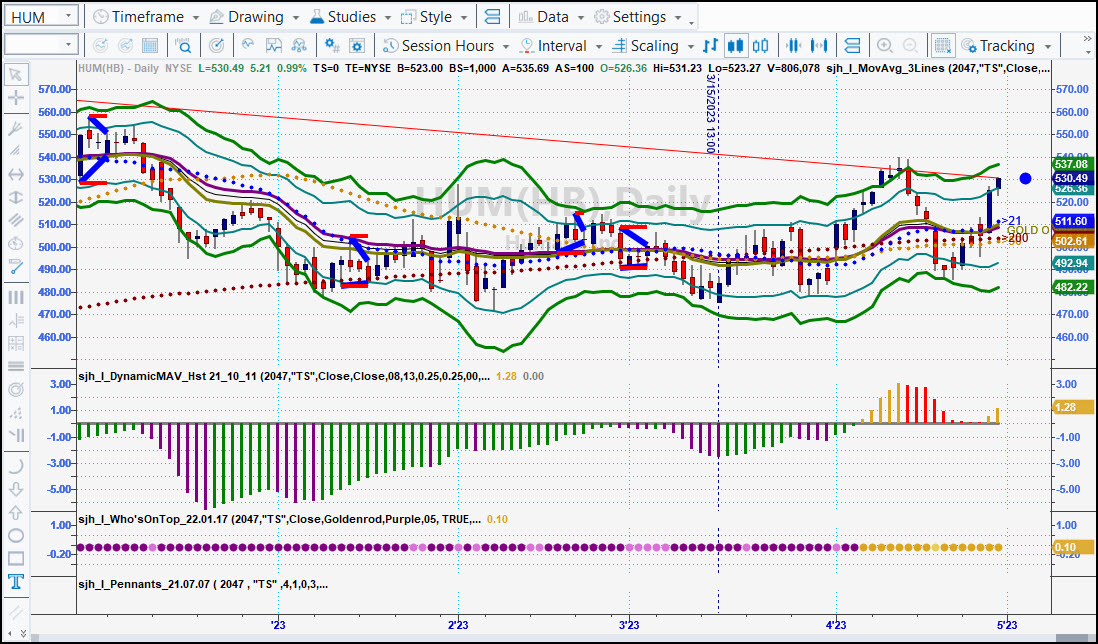The height and width of the screenshot is (644, 1098).
Task: Activate the Text drawing tool
Action: 15,582
